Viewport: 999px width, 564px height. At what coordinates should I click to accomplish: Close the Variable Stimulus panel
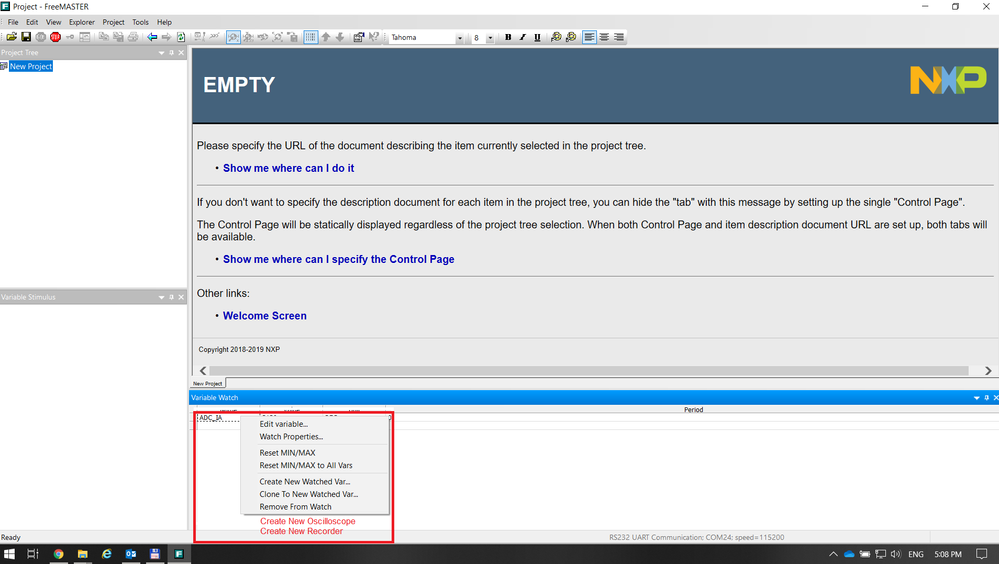click(182, 297)
